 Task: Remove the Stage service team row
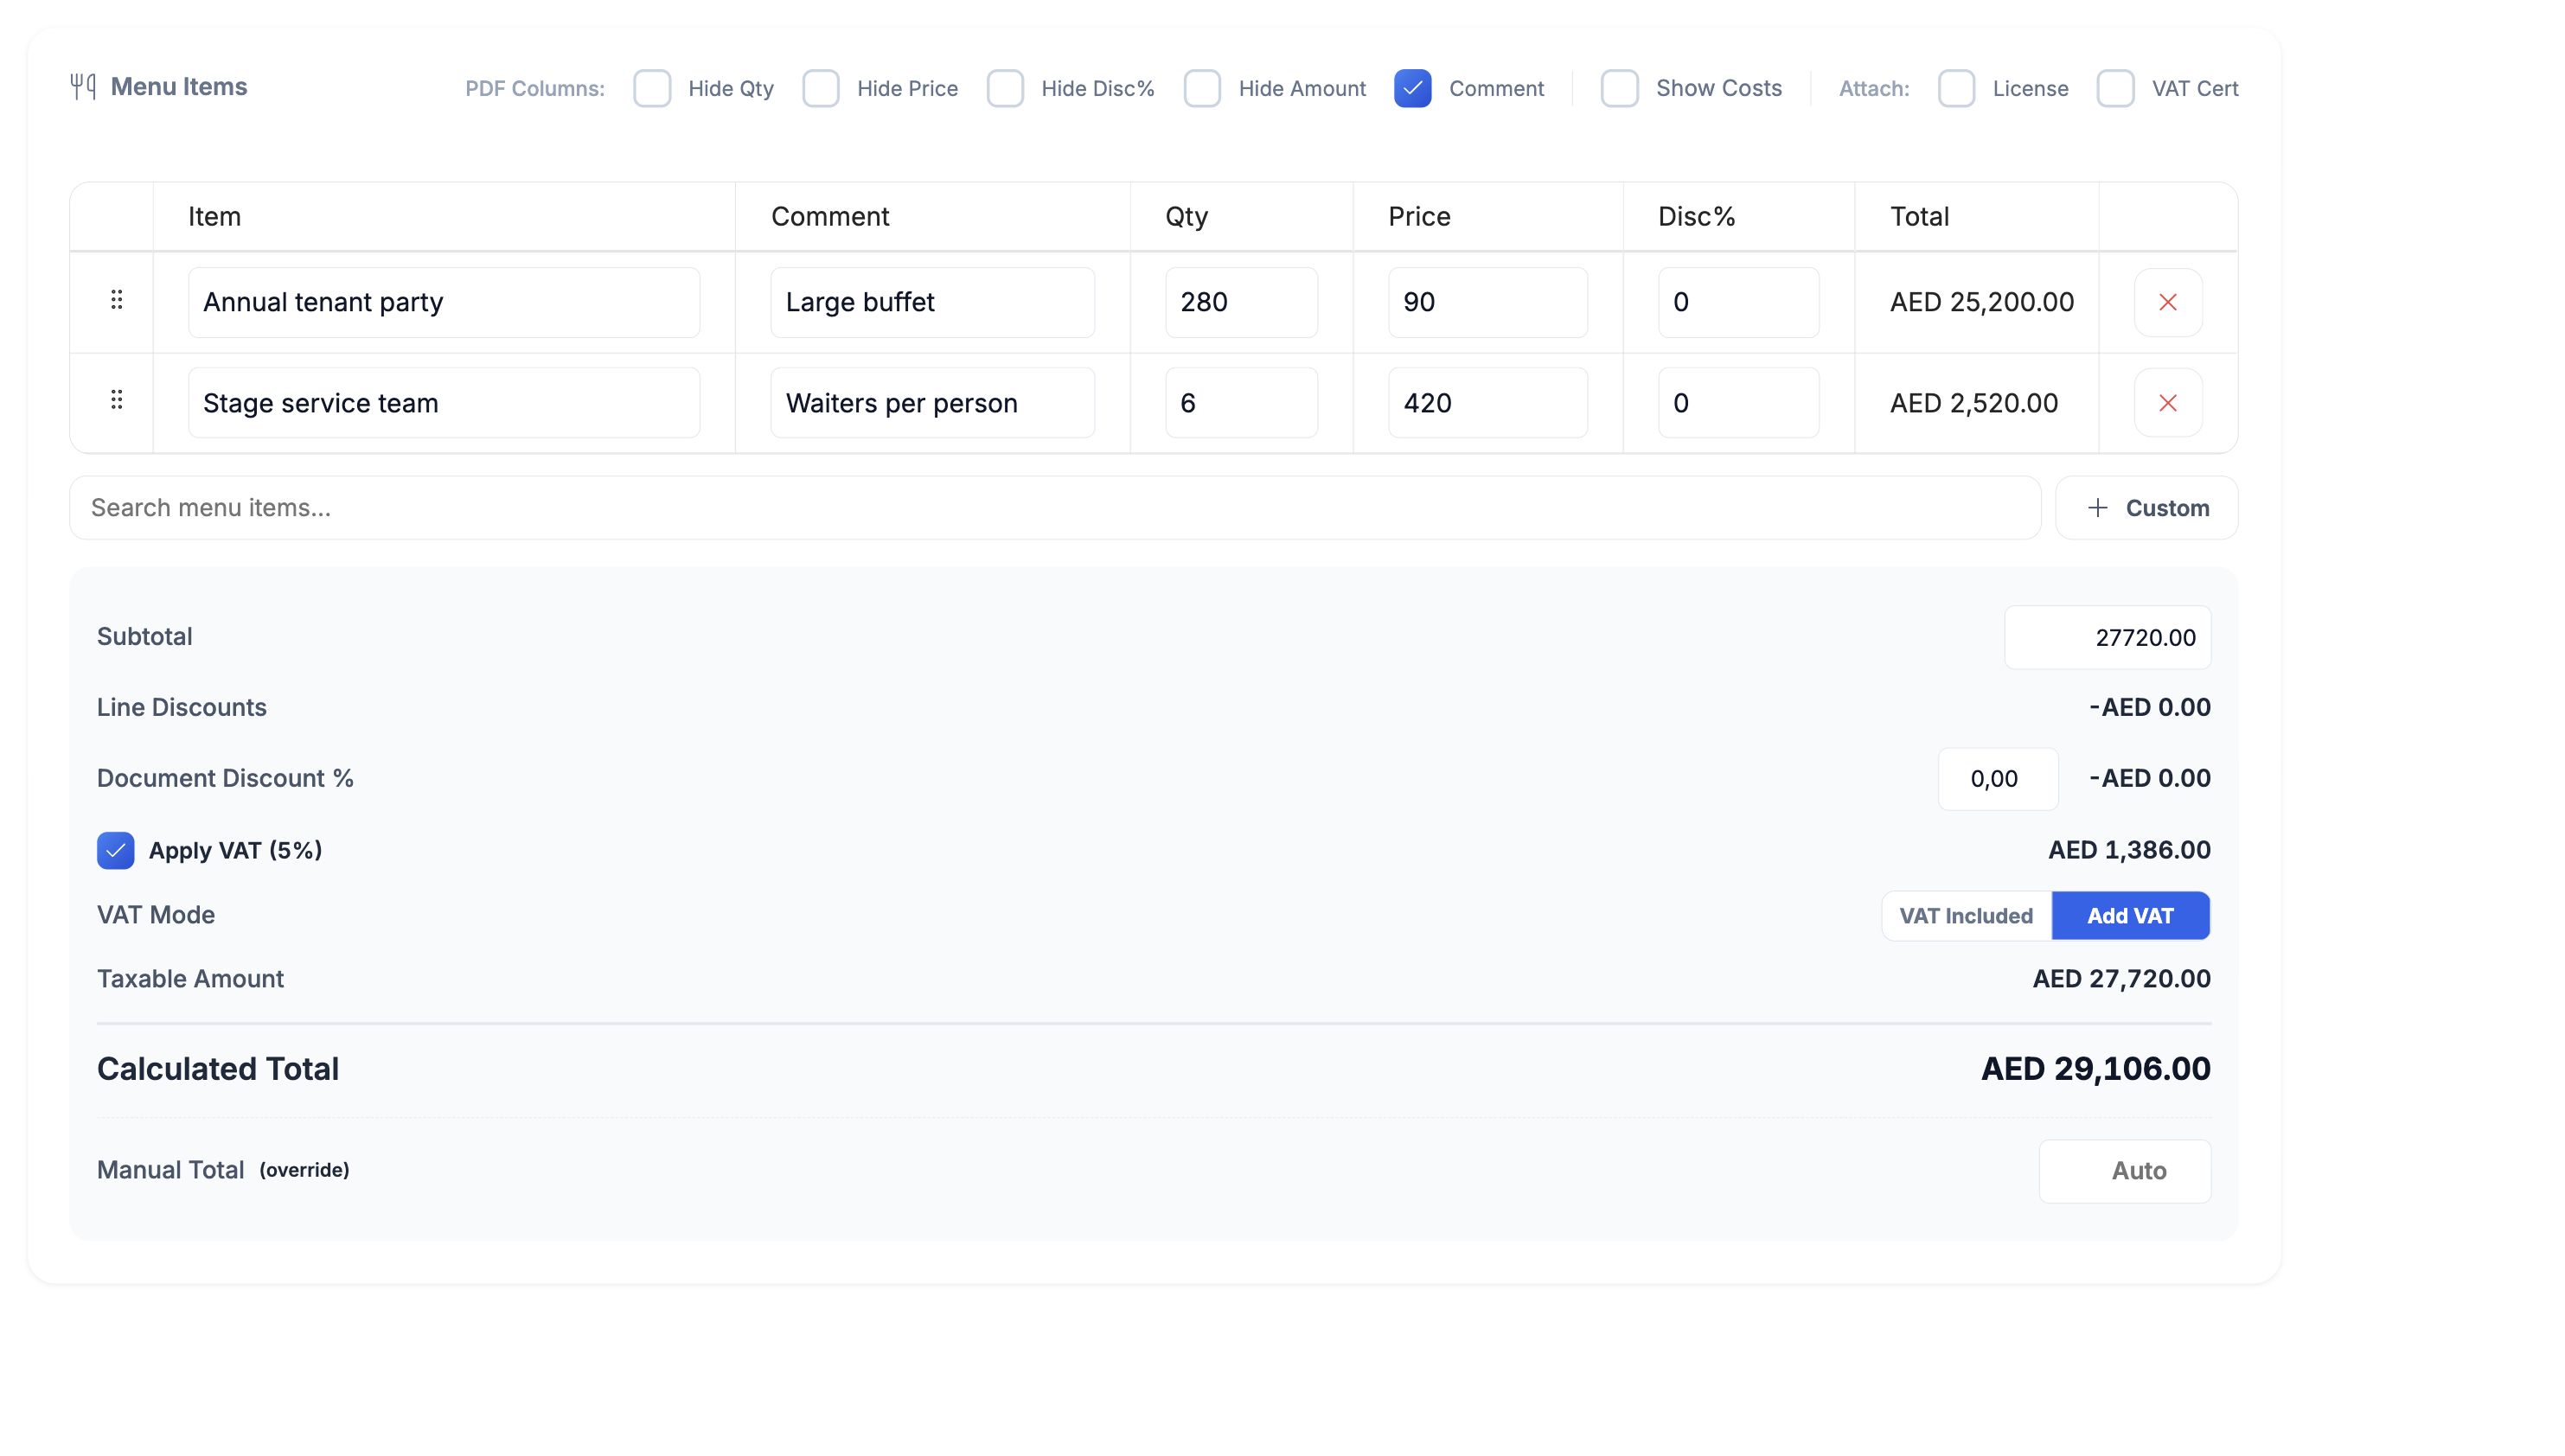tap(2167, 403)
